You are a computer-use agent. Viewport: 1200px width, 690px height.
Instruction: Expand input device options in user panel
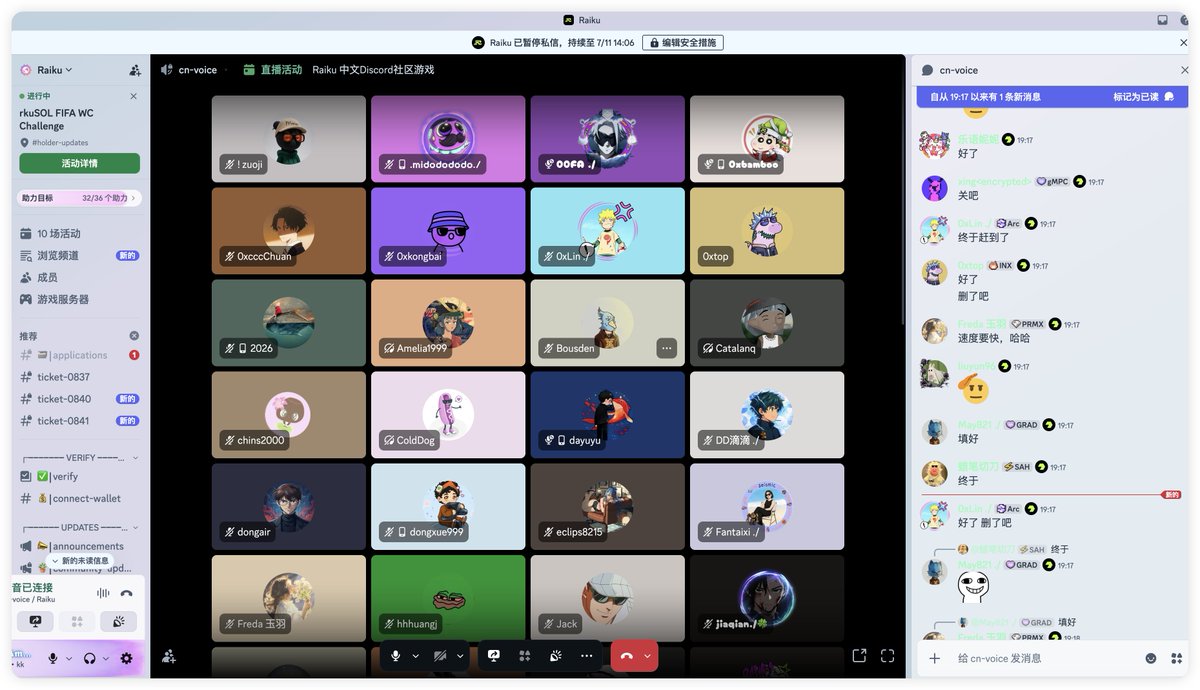(x=69, y=658)
